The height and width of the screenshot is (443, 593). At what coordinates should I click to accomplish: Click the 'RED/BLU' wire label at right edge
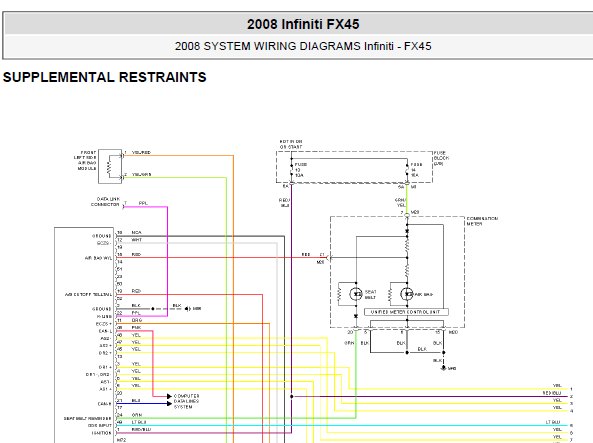[551, 393]
